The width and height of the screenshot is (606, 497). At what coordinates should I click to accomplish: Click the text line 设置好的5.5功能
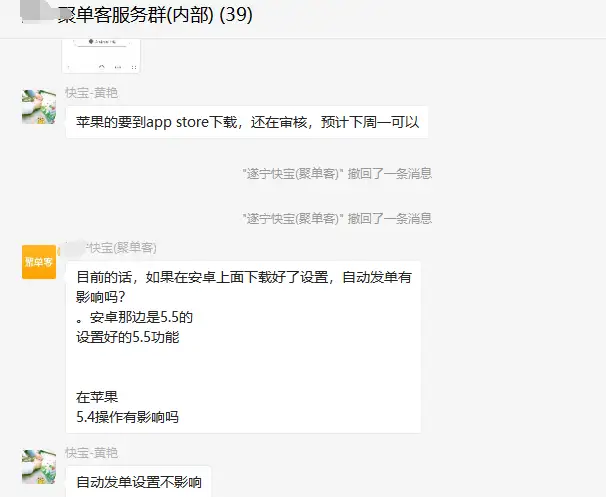128,337
